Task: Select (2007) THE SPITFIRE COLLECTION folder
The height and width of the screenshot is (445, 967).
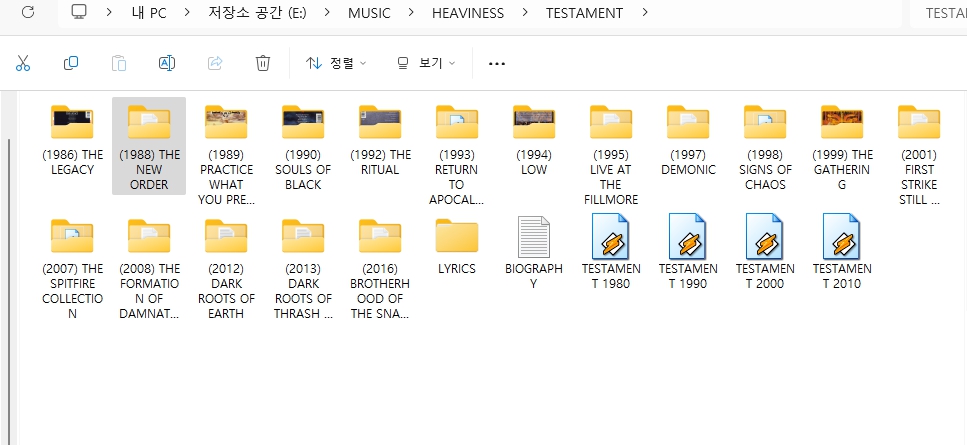Action: (x=72, y=268)
